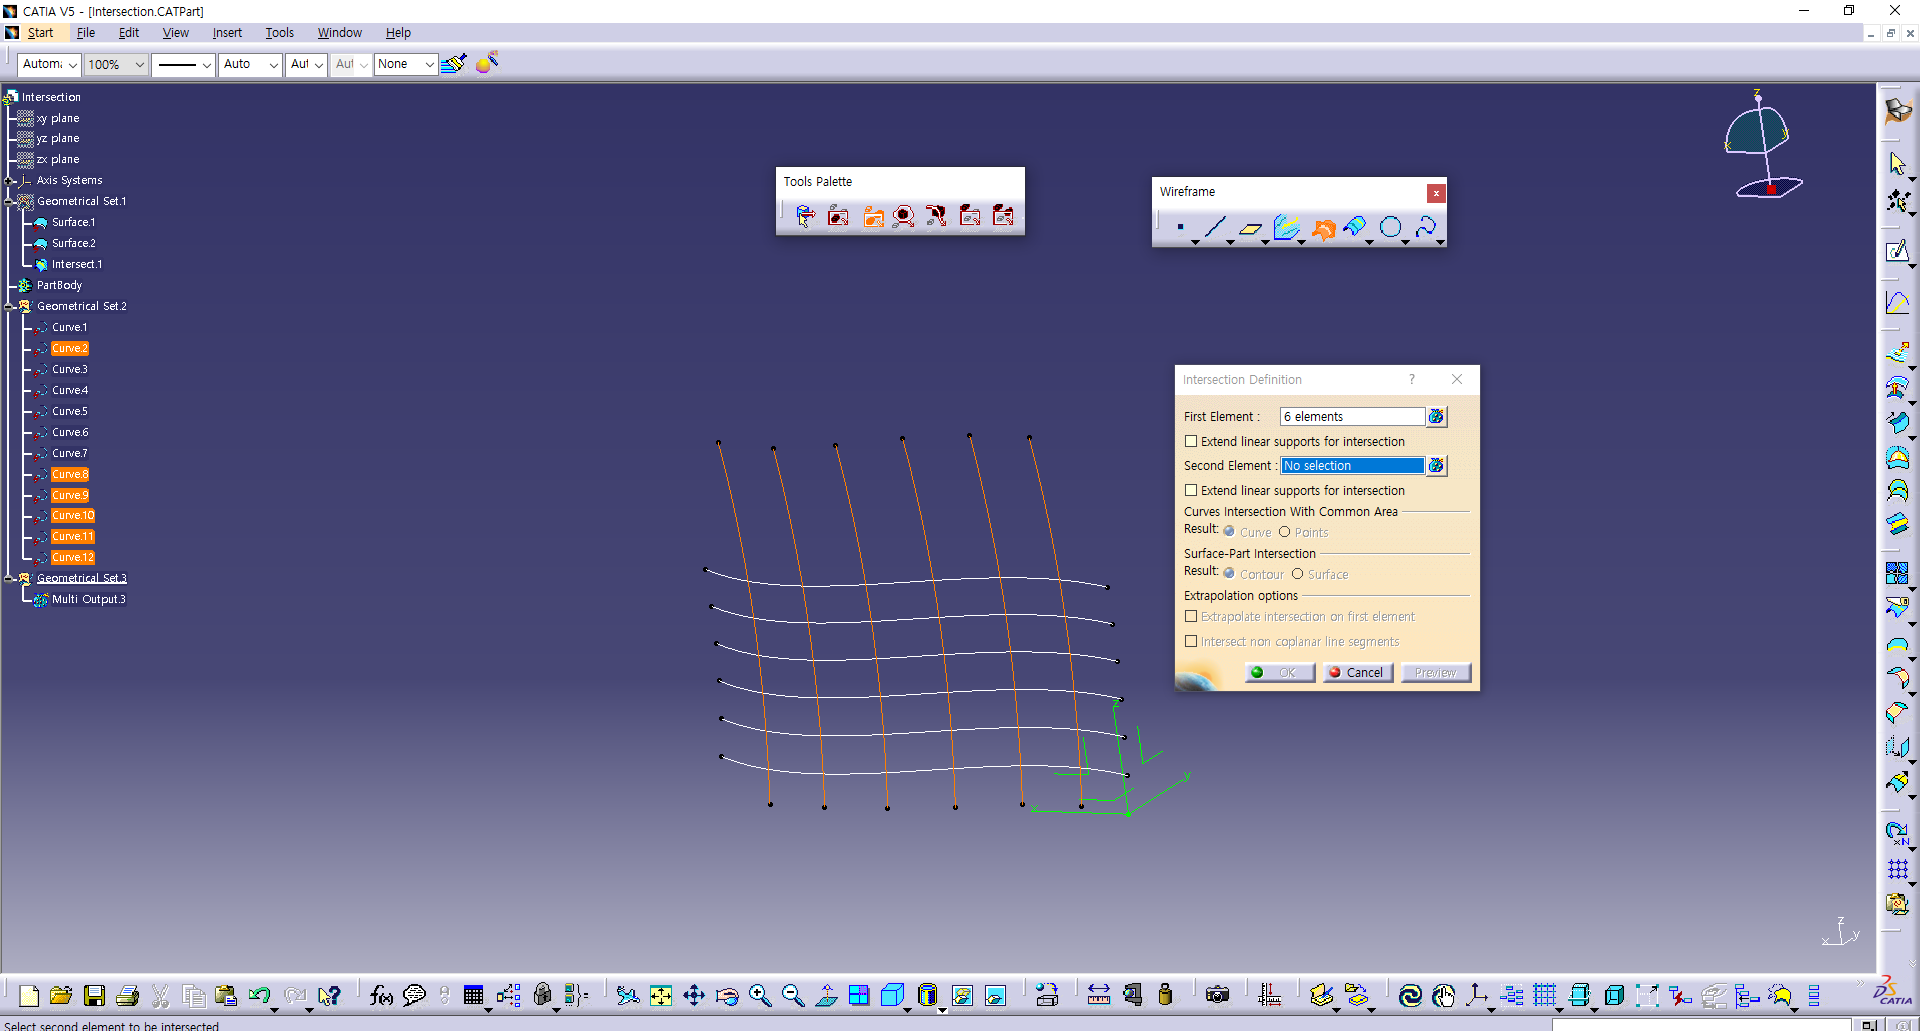
Task: Click the last icon in Tools Palette
Action: pyautogui.click(x=1002, y=215)
